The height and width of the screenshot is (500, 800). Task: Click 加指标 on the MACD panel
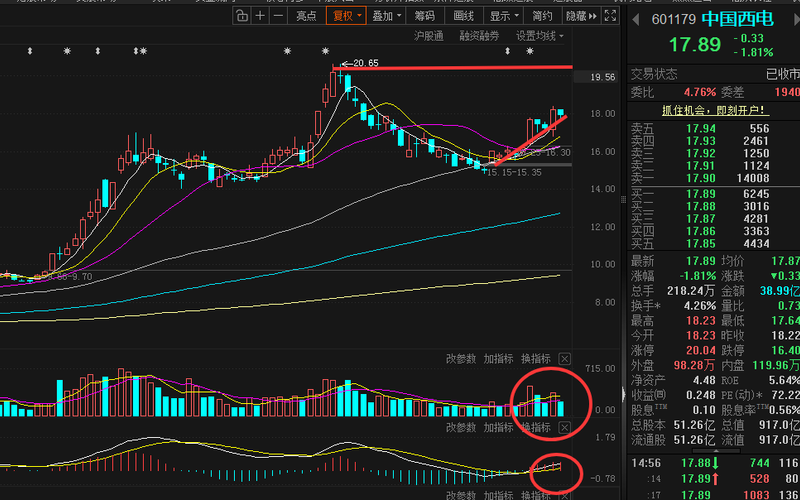click(498, 428)
